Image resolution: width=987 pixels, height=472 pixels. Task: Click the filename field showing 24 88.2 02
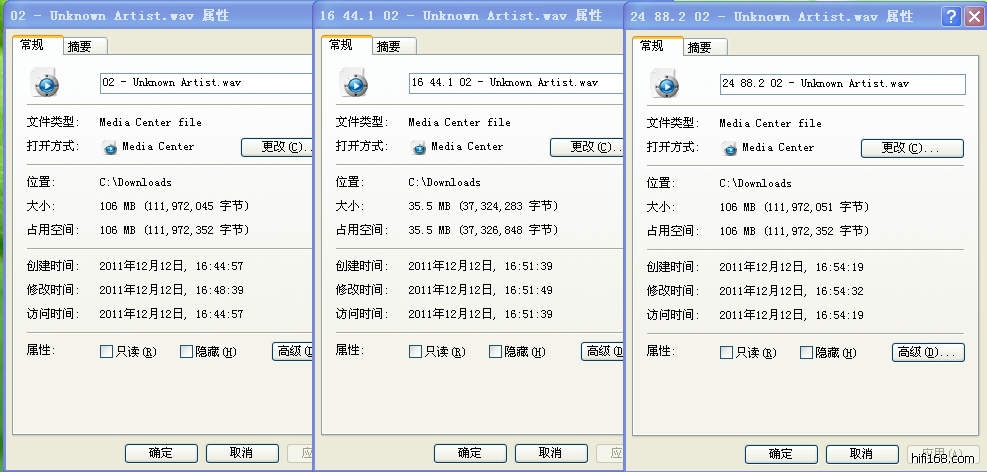click(842, 84)
